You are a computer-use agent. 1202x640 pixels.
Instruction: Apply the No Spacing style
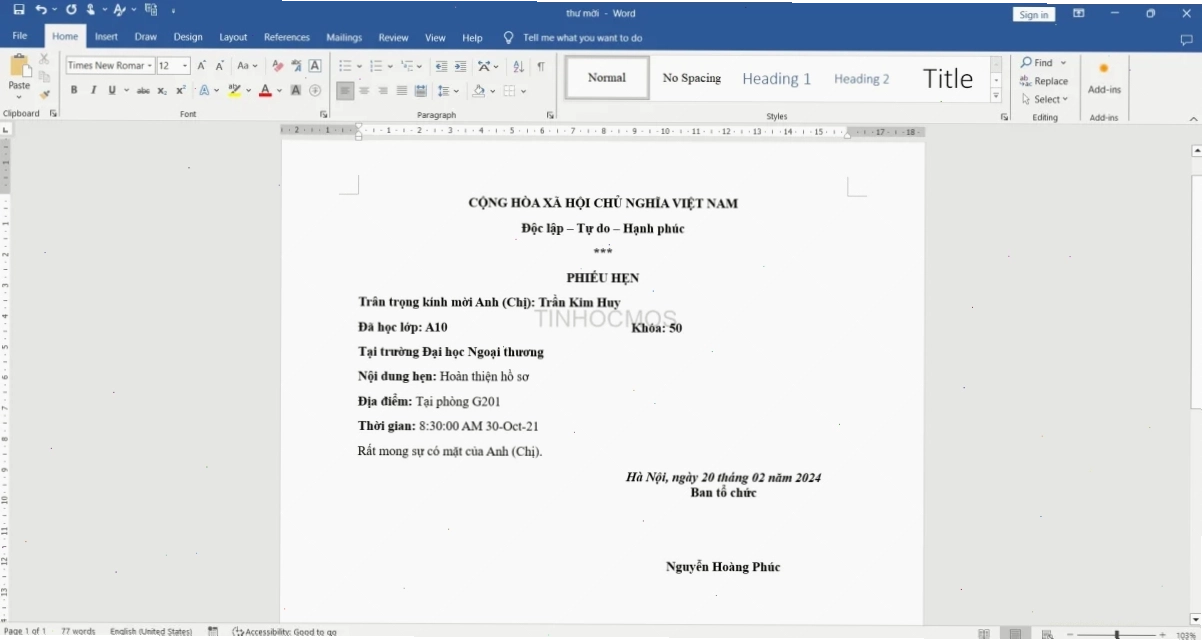tap(692, 78)
